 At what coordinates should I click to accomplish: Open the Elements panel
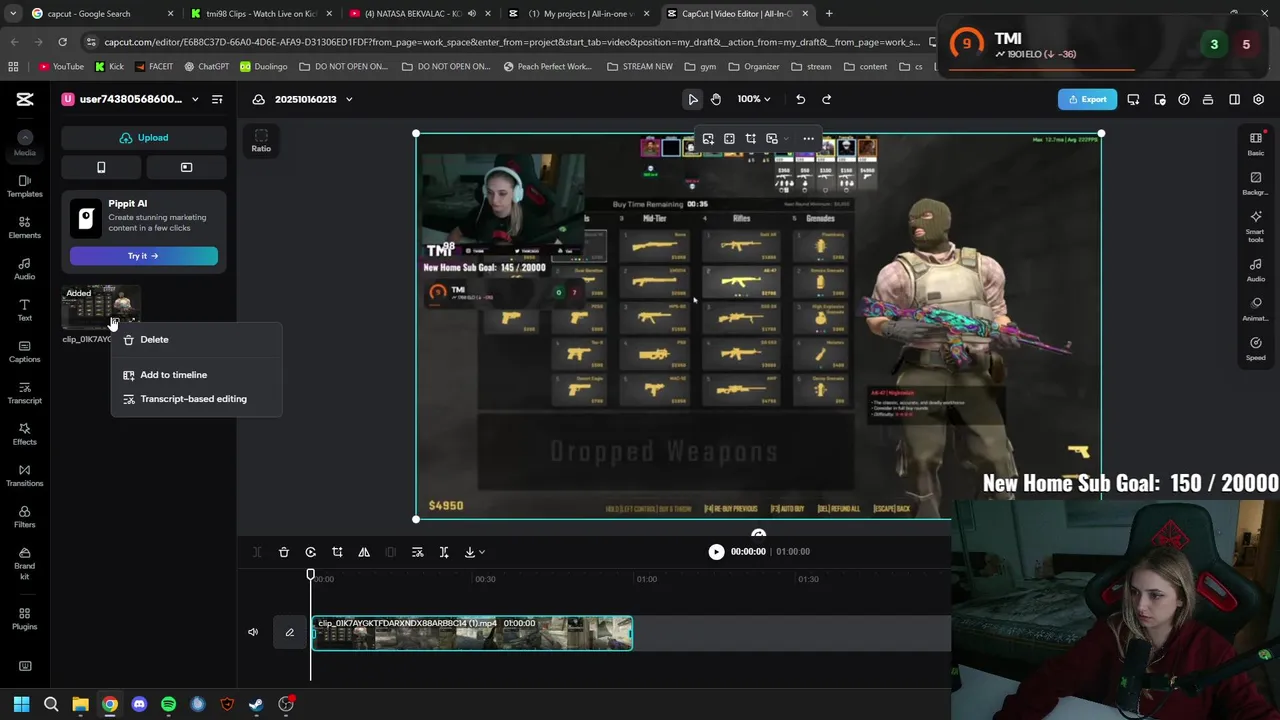(x=25, y=227)
